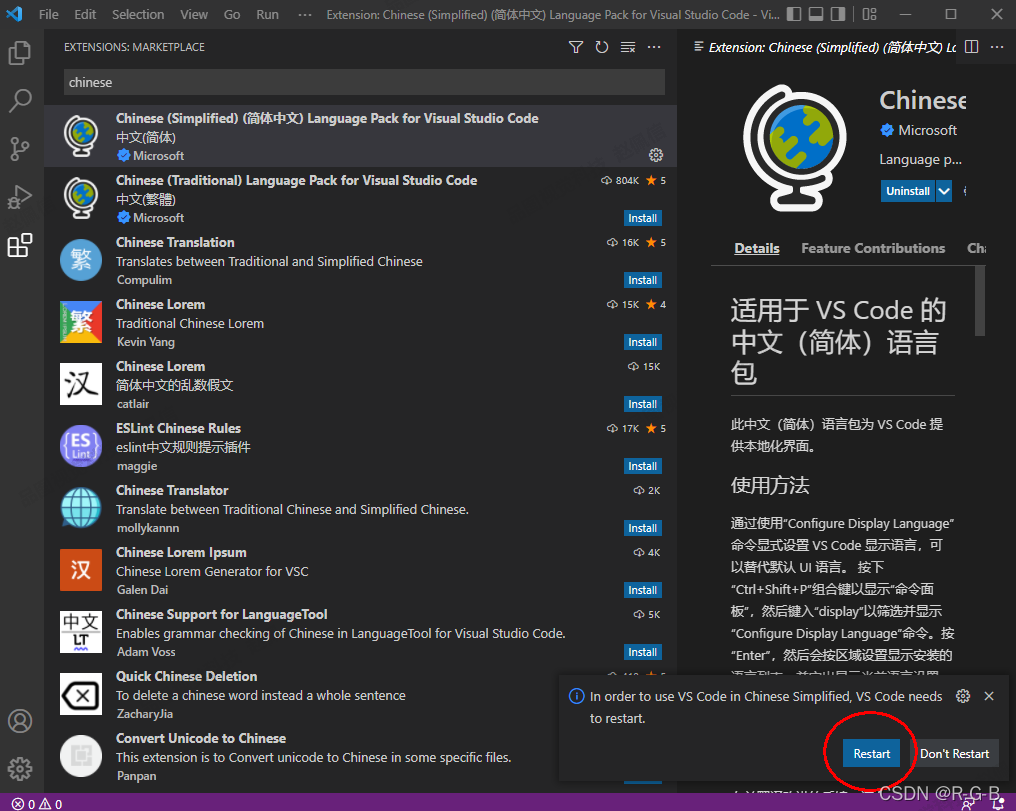Viewport: 1016px width, 811px height.
Task: Refresh the extensions list
Action: click(x=602, y=47)
